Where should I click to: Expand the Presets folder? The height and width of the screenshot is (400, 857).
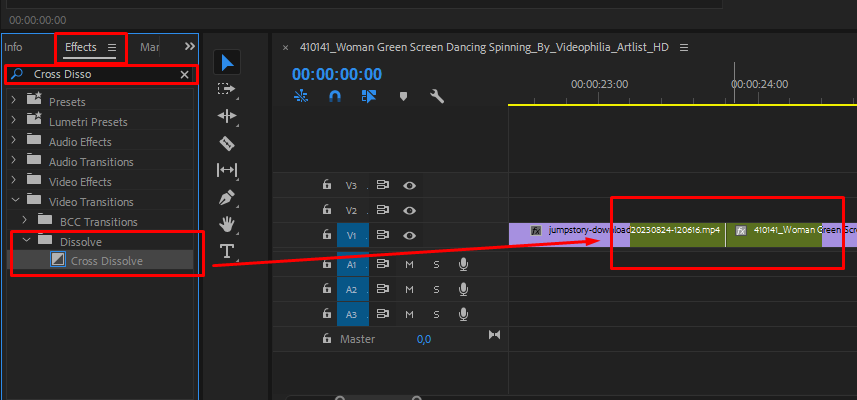click(14, 100)
